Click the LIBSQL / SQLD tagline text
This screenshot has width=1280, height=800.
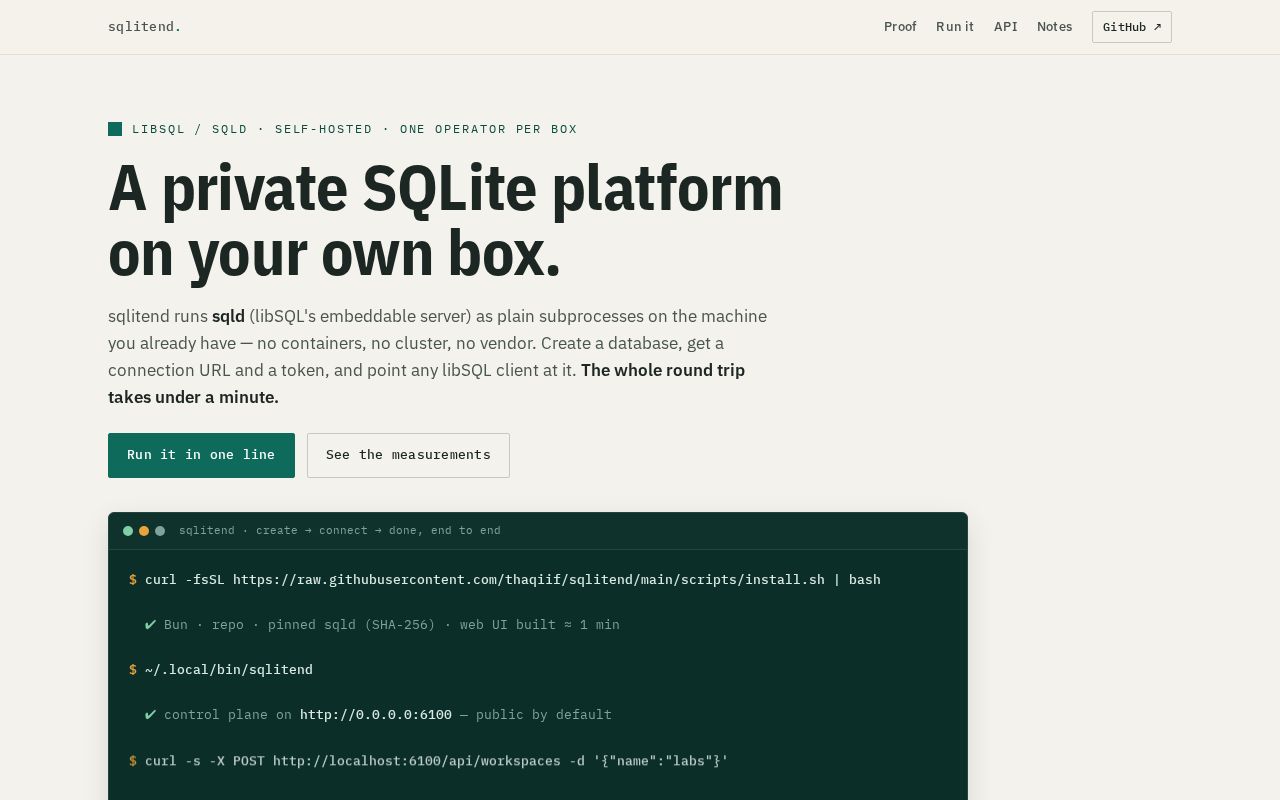tap(190, 129)
